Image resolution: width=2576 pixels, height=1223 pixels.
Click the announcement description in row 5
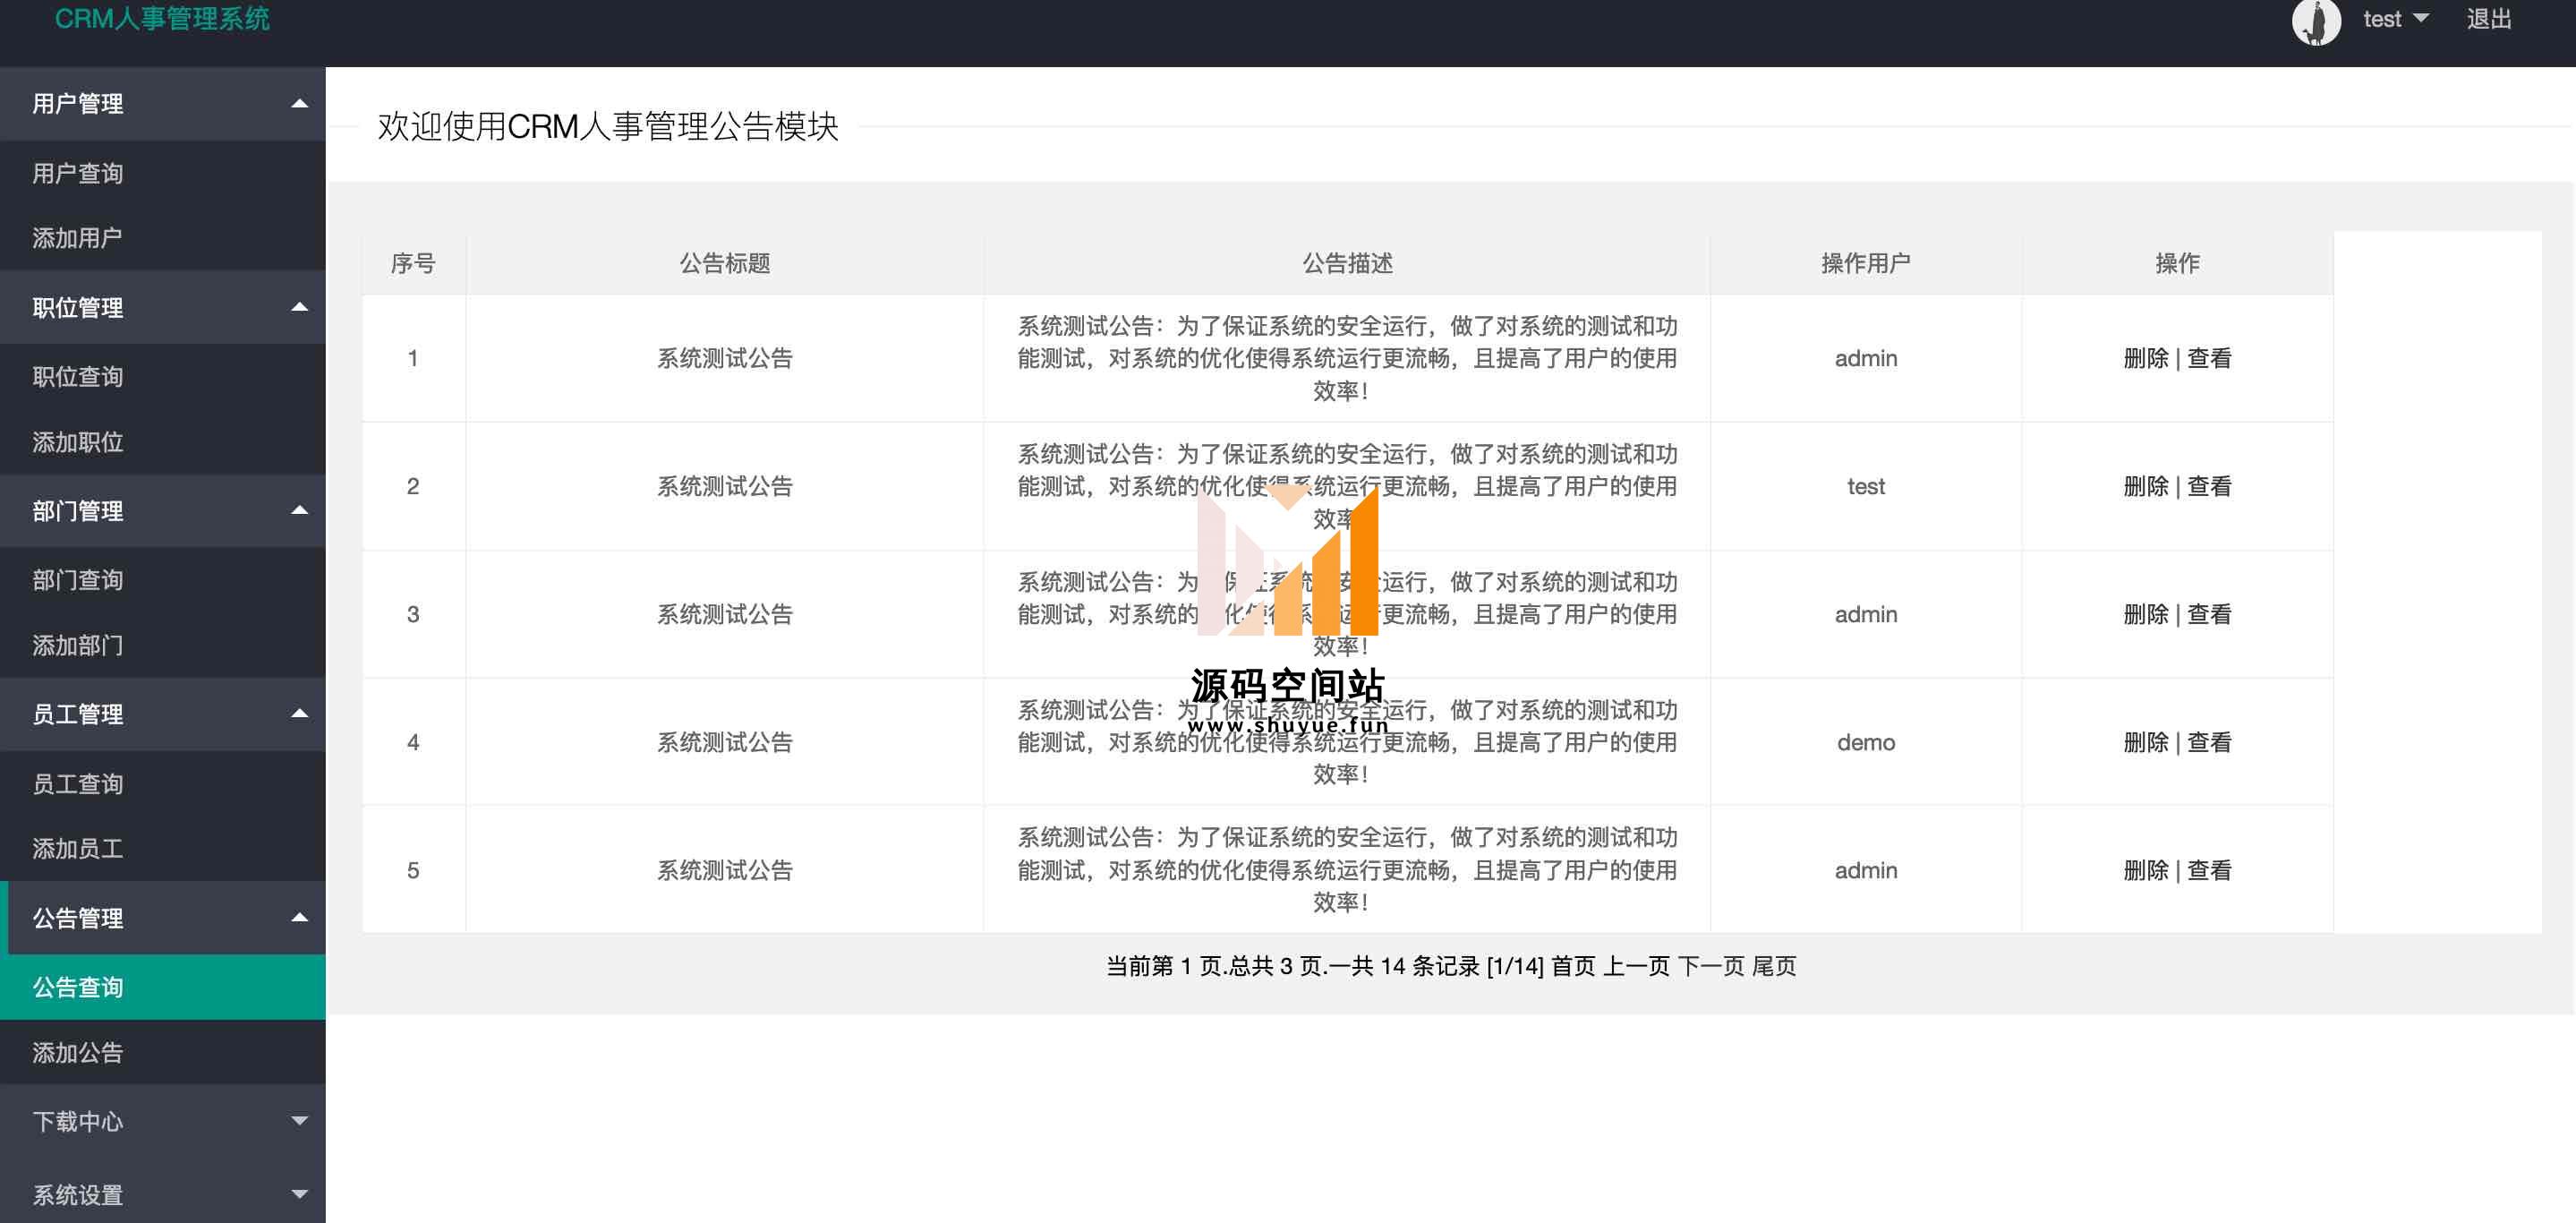pos(1347,870)
